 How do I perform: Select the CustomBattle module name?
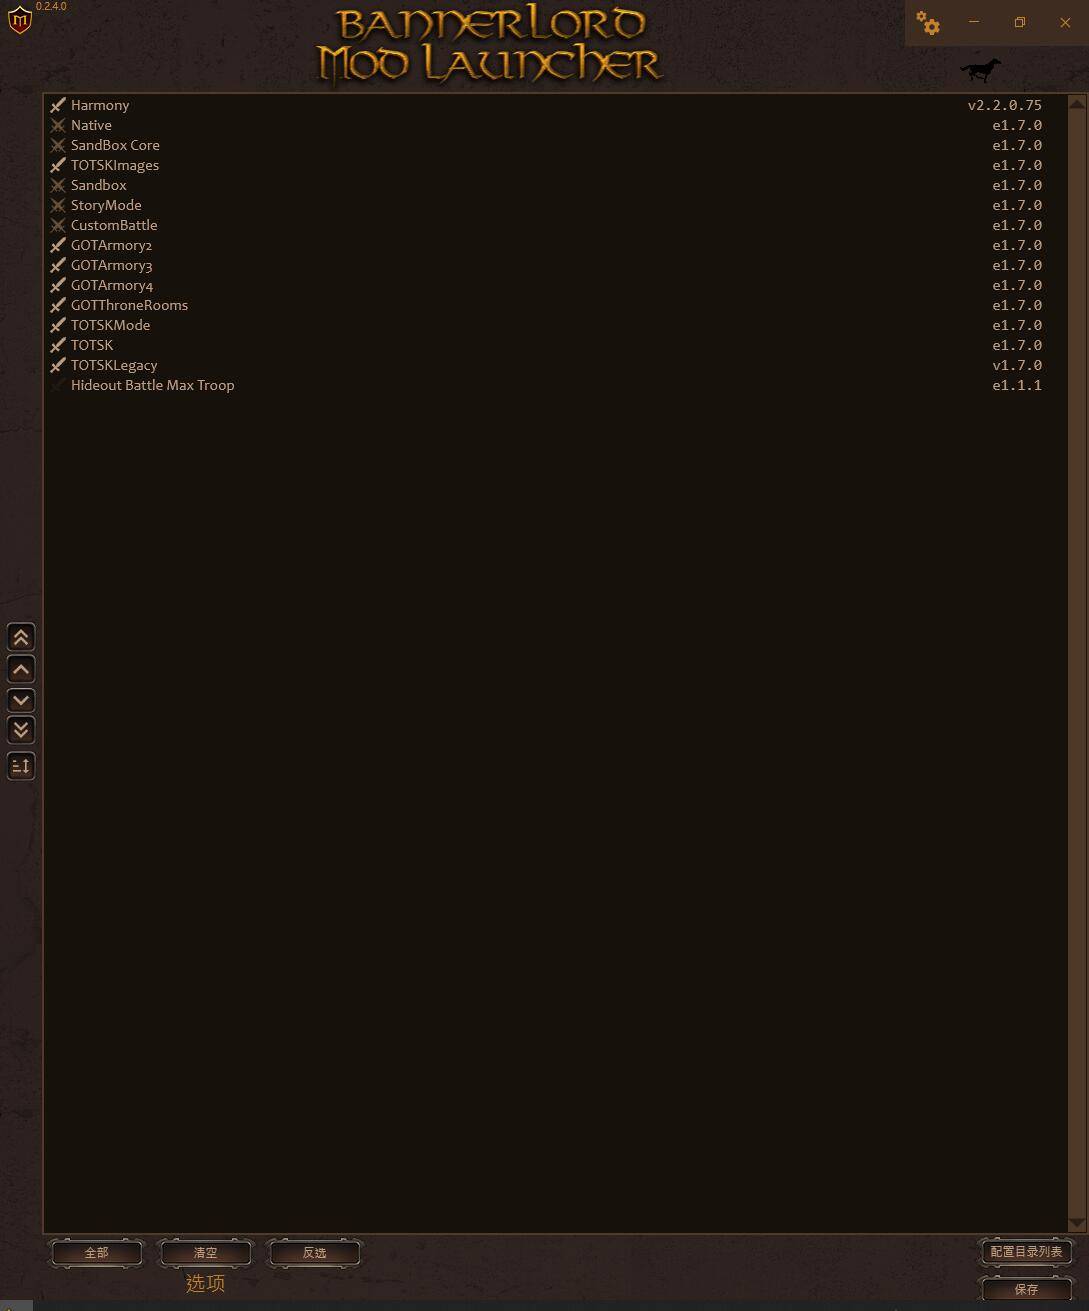click(x=114, y=225)
